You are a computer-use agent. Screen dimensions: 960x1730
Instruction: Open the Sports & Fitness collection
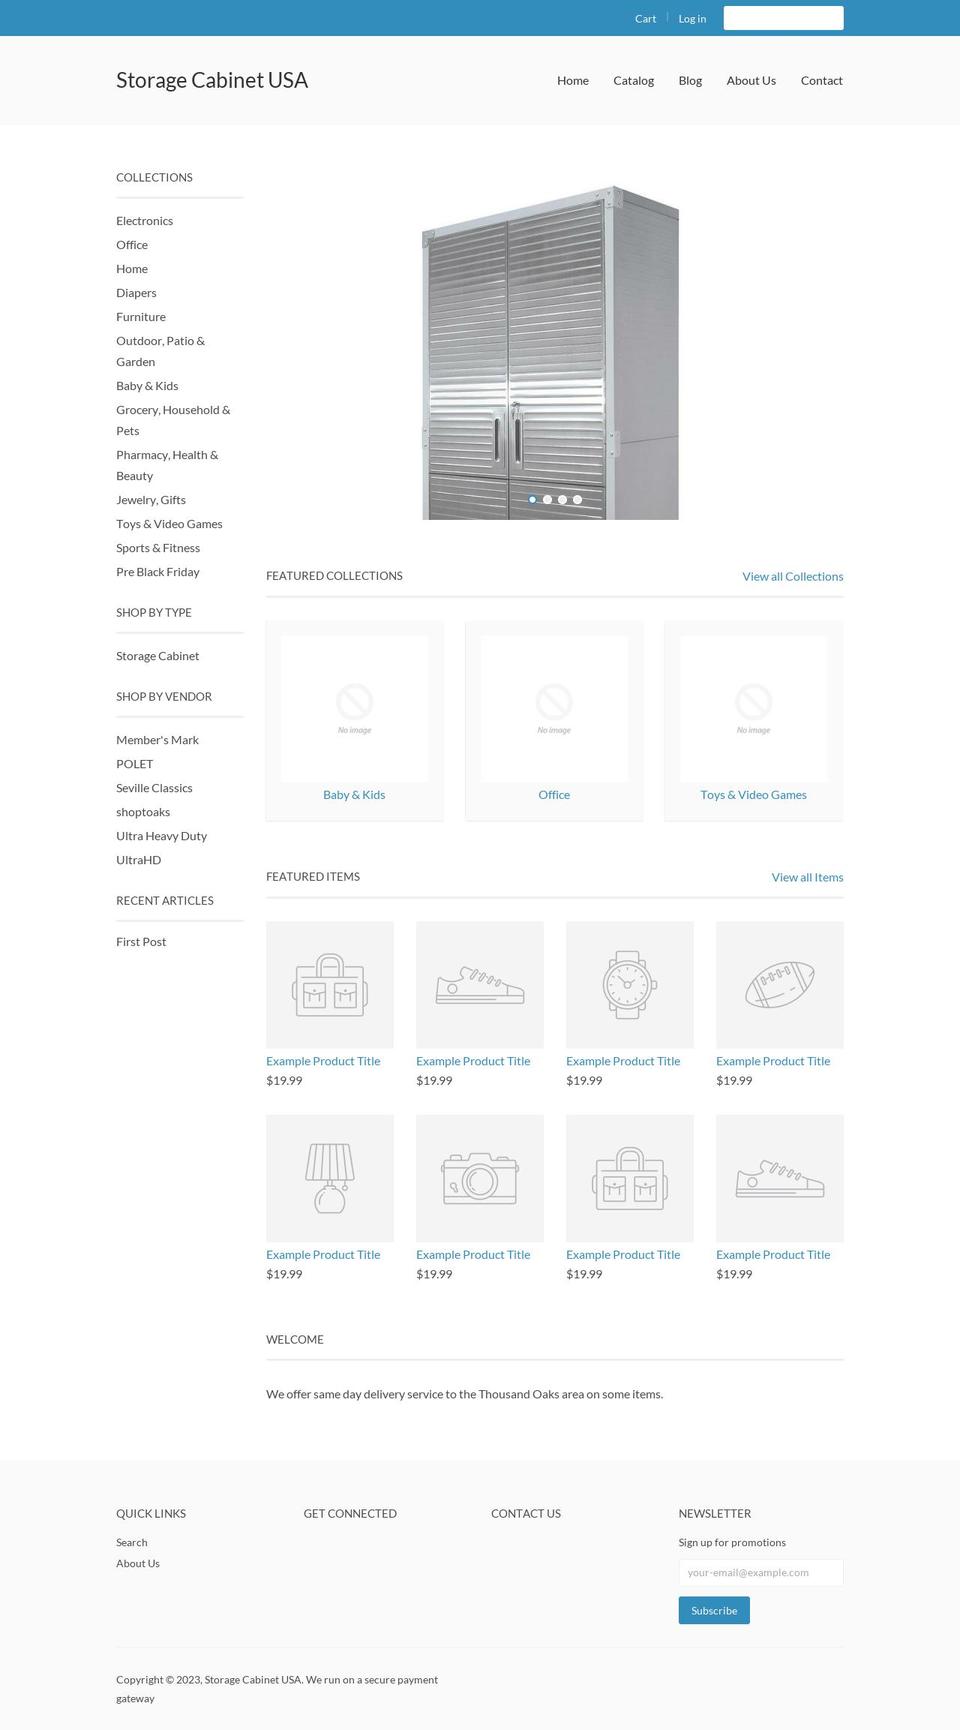tap(158, 548)
